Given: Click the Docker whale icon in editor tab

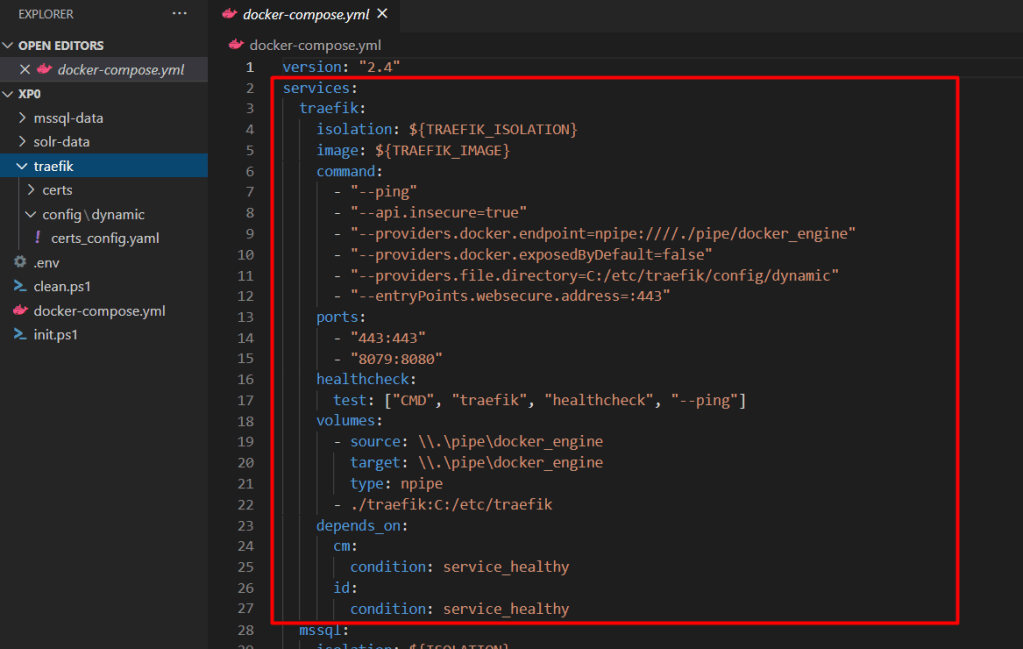Looking at the screenshot, I should pos(230,14).
